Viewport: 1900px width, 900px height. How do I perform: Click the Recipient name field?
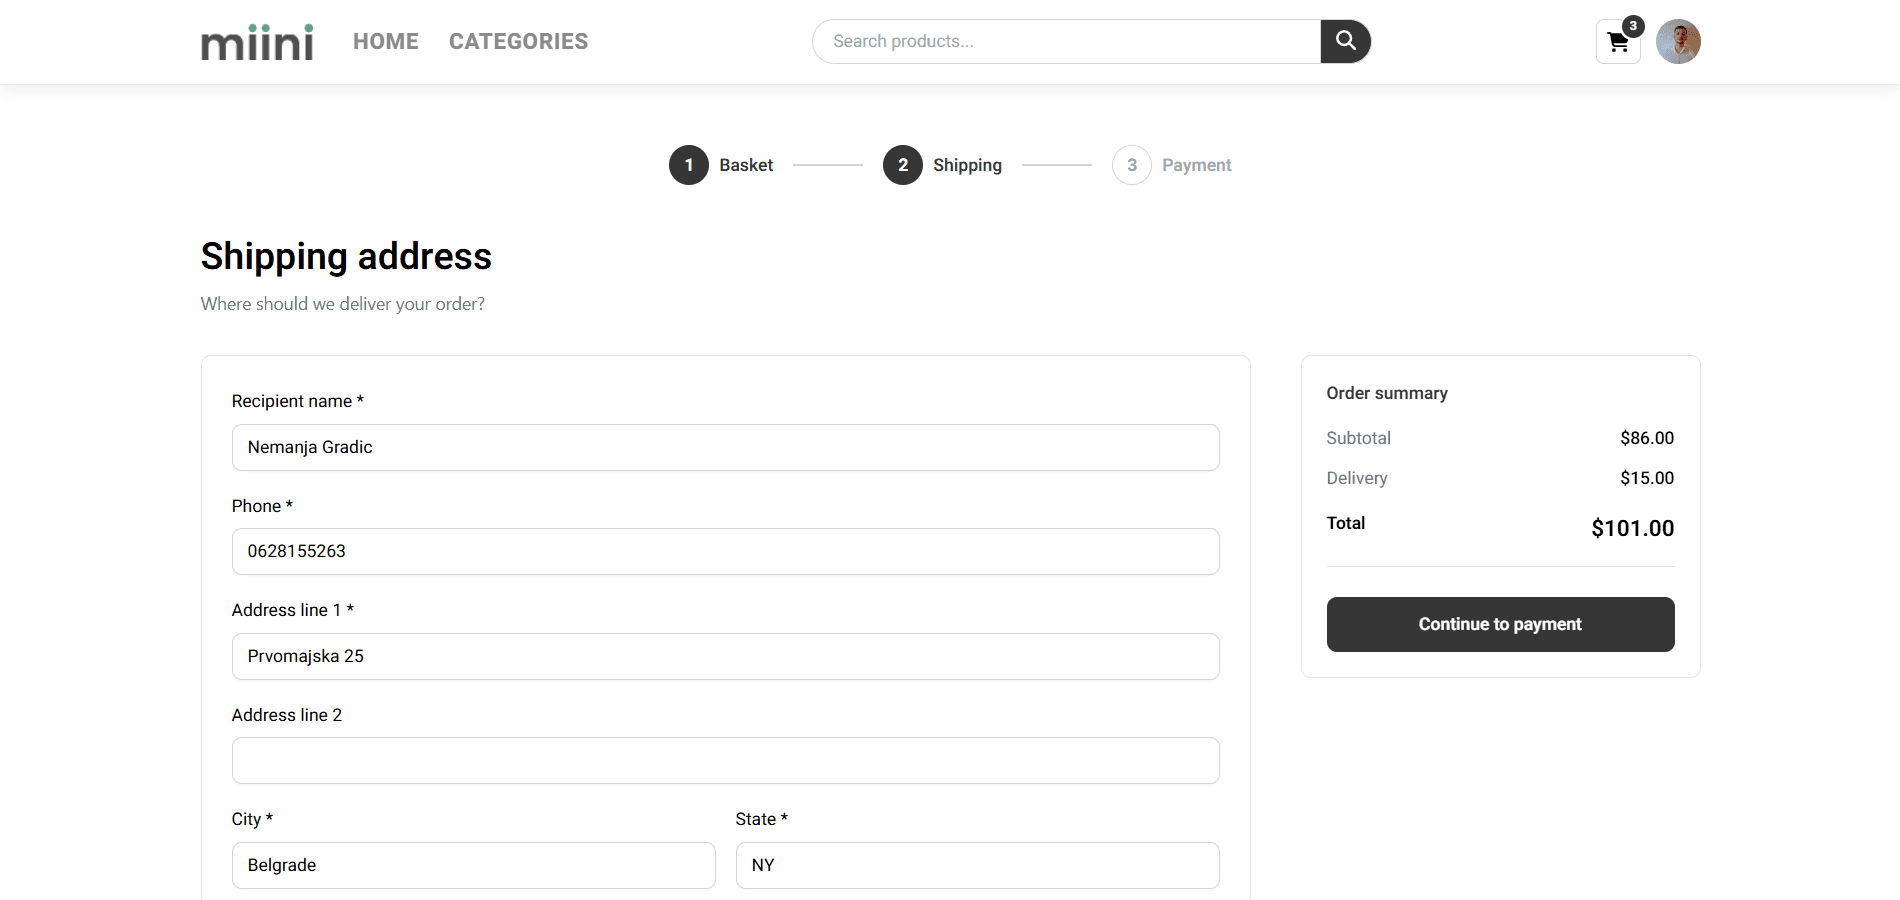726,447
